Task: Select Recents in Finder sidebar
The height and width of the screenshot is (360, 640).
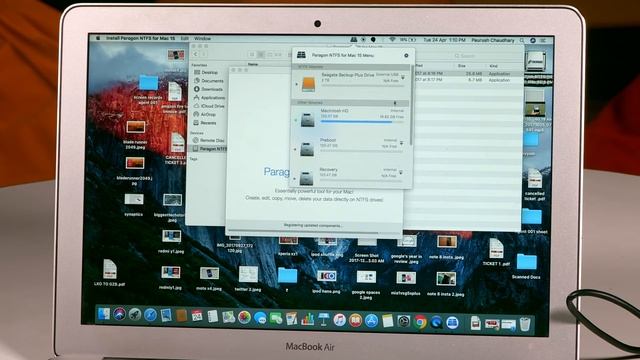Action: point(205,123)
